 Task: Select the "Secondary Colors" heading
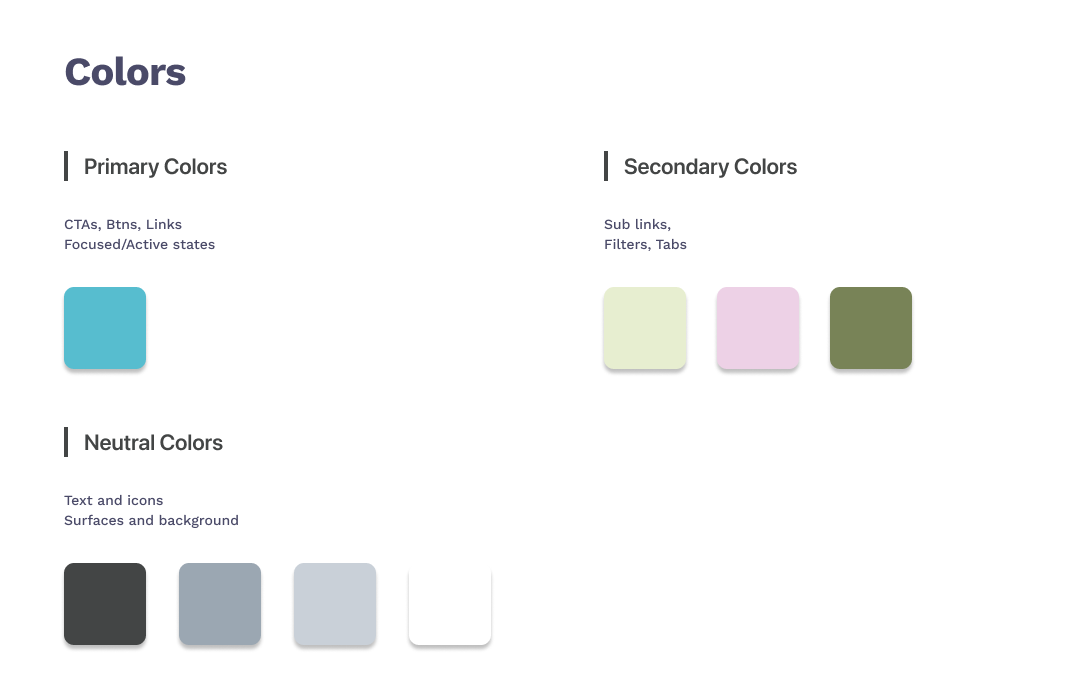tap(710, 167)
